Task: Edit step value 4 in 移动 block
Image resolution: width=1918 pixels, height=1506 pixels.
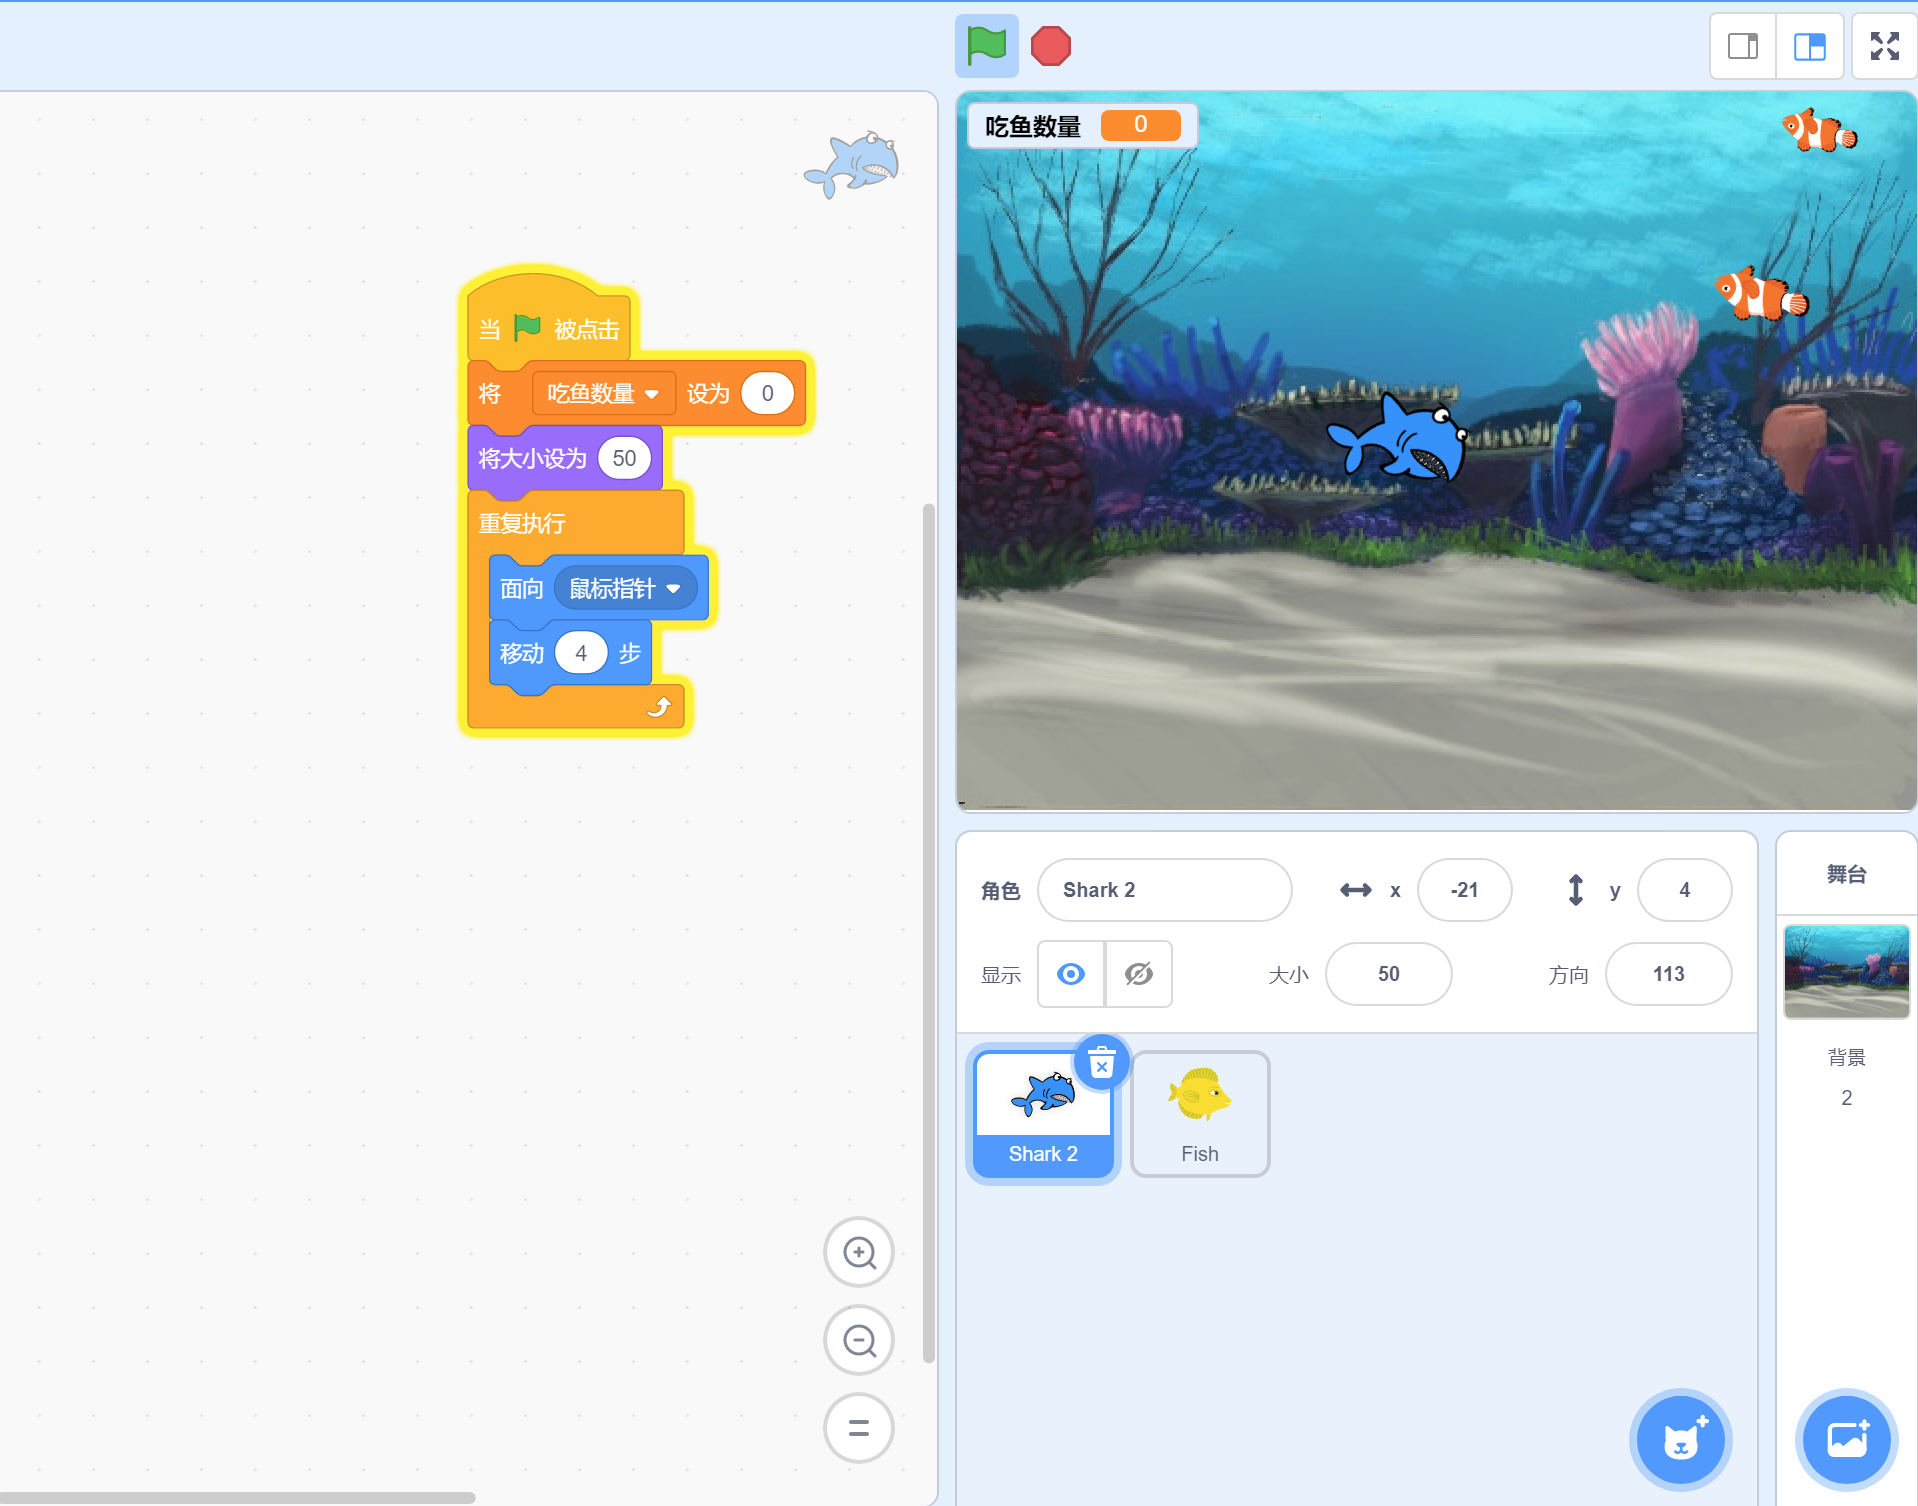Action: pos(581,654)
